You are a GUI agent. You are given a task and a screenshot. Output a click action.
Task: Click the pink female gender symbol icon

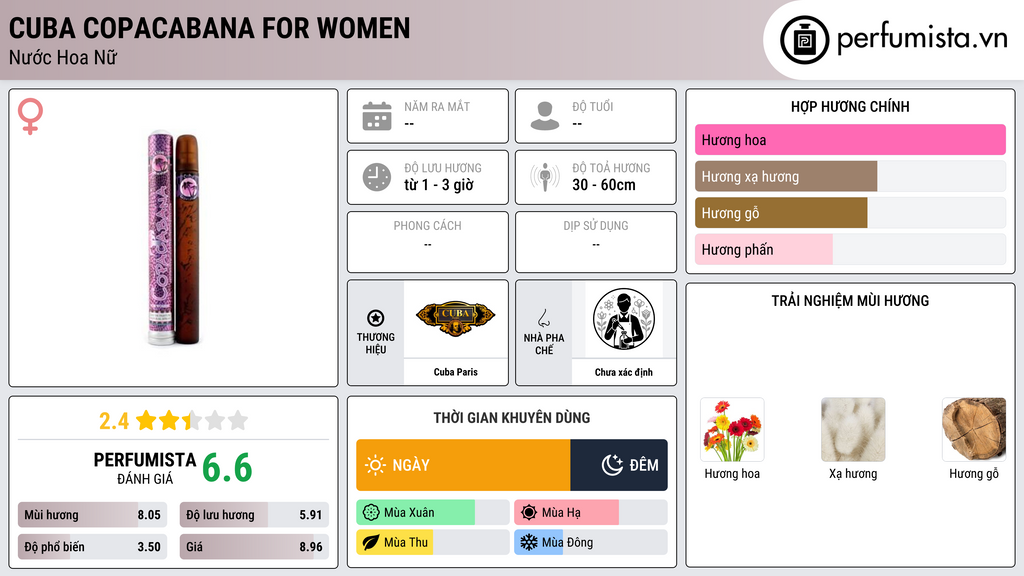30,116
